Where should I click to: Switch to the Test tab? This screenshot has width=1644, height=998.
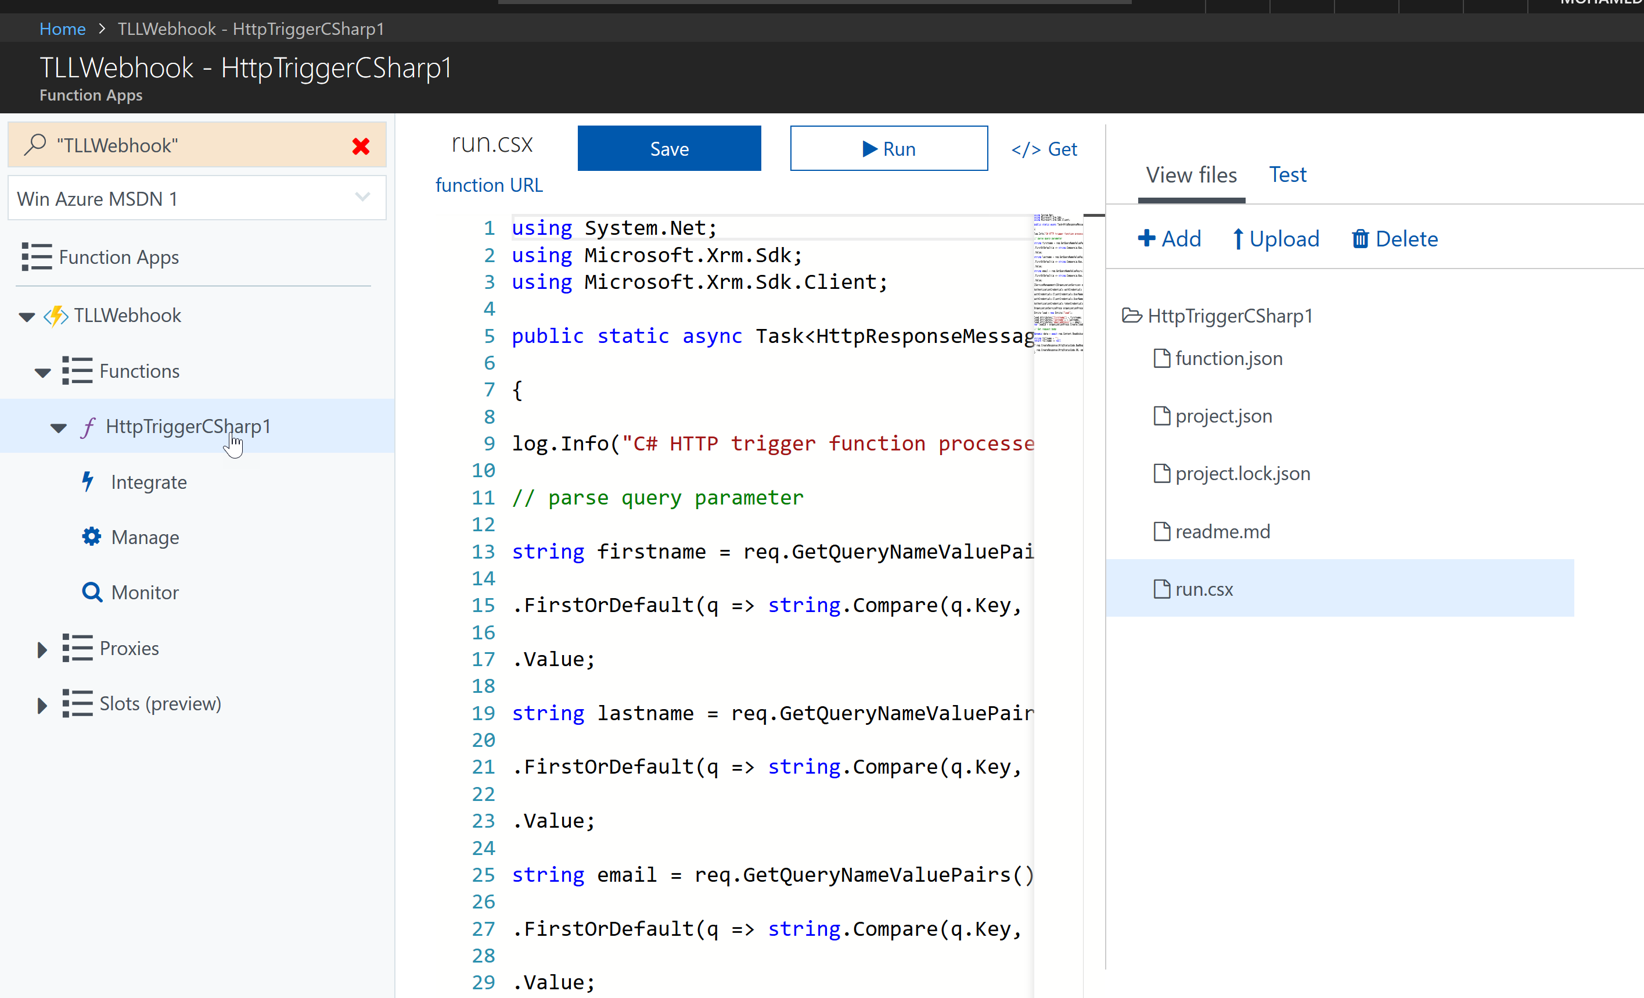pyautogui.click(x=1287, y=175)
